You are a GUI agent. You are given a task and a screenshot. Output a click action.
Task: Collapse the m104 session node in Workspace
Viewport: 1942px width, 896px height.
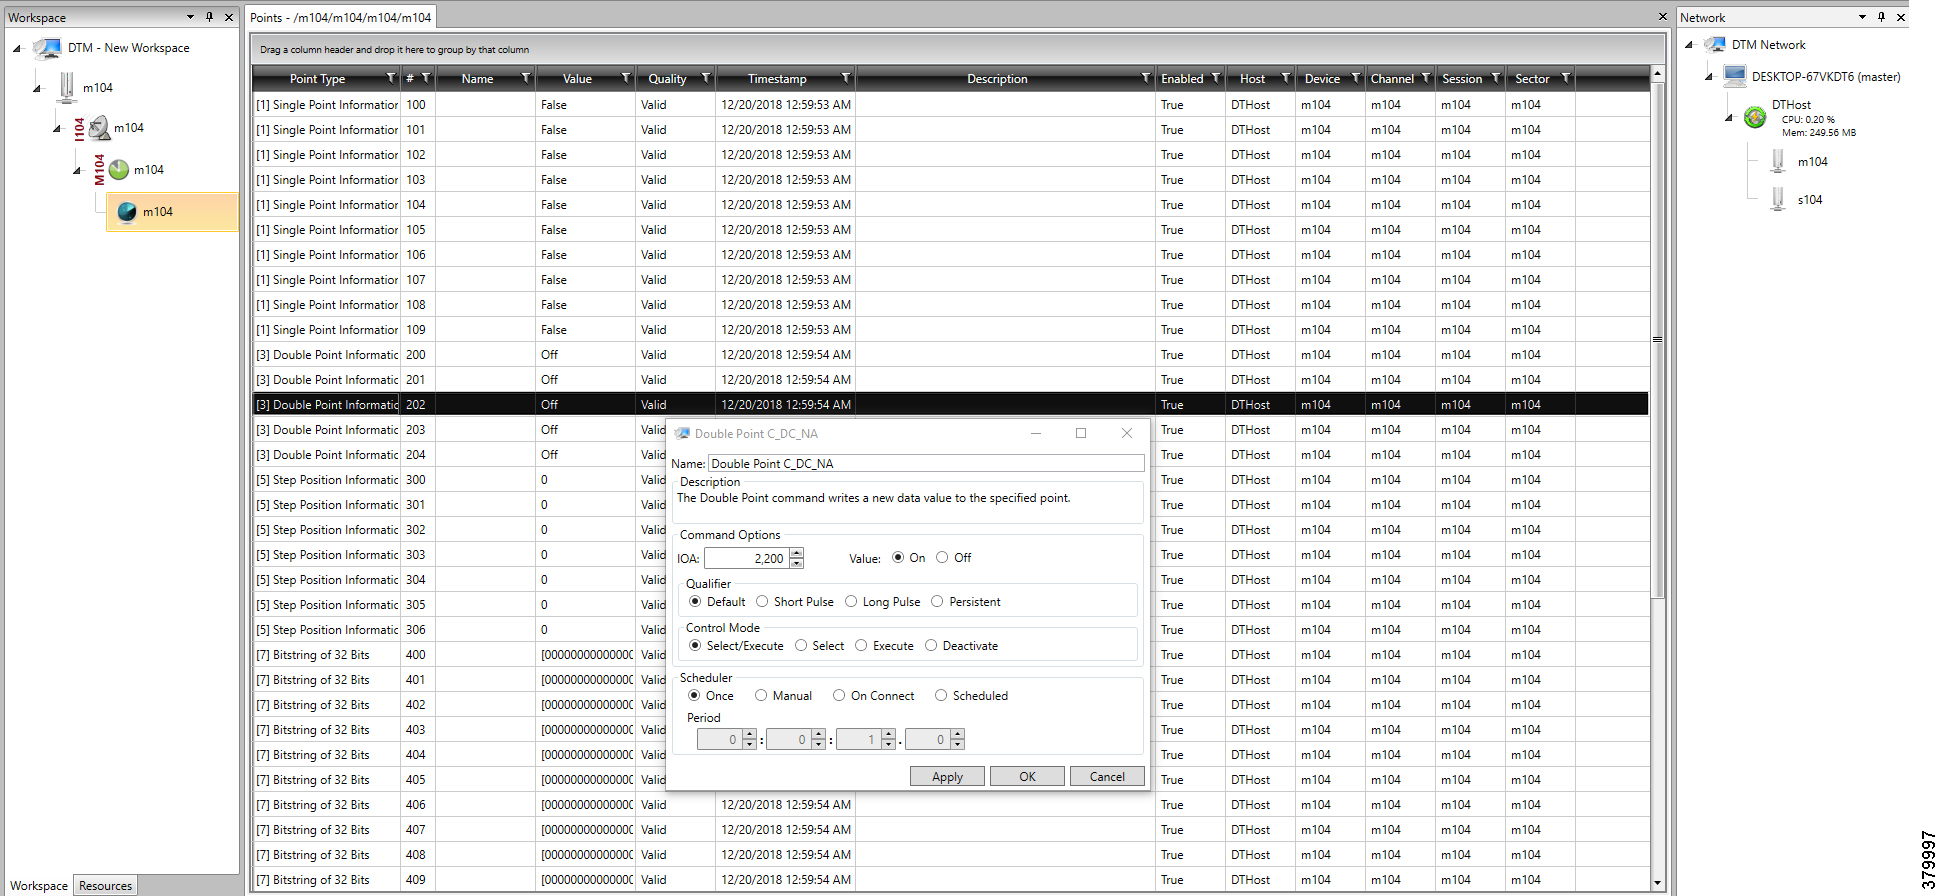coord(77,170)
